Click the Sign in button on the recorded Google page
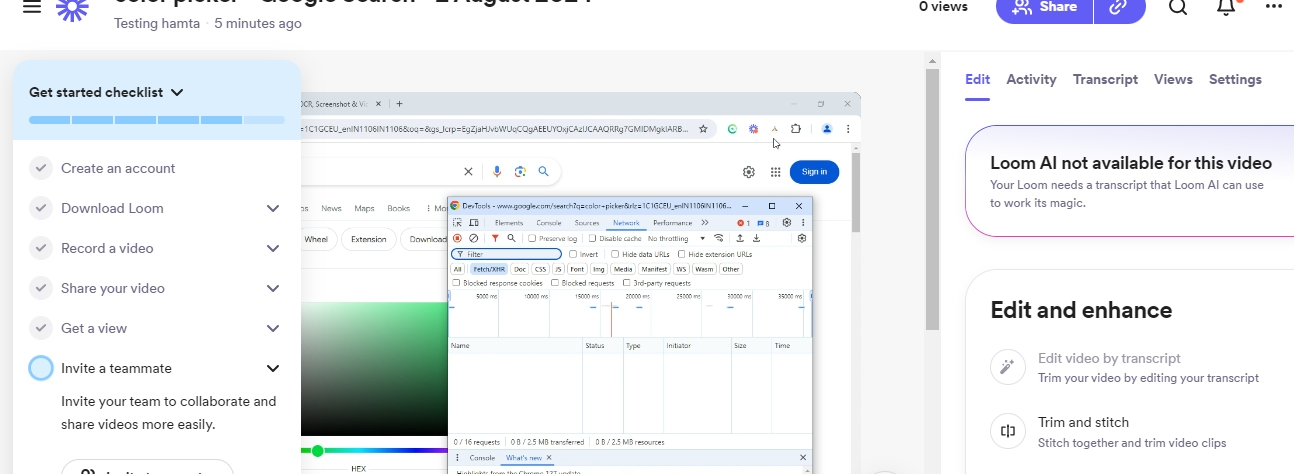 [814, 172]
